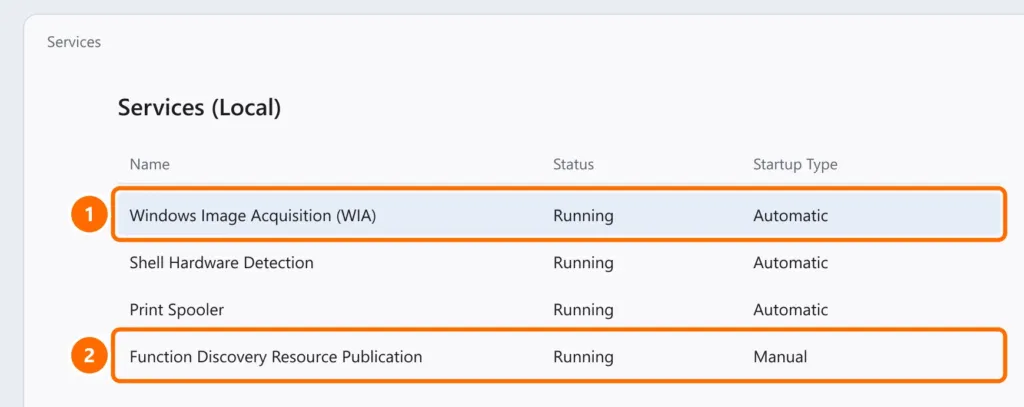Click Running status of Function Discovery Resource Publication
Screen dimensions: 1024x407
583,357
